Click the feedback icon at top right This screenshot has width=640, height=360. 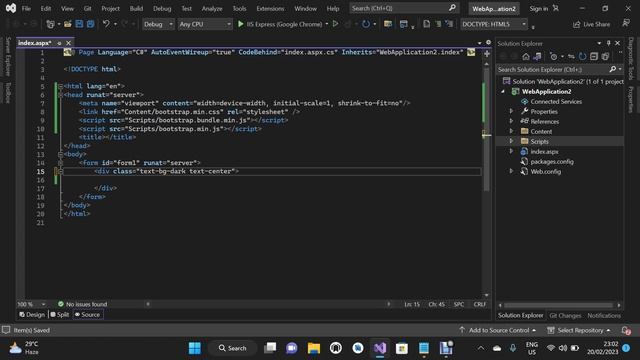click(x=626, y=24)
